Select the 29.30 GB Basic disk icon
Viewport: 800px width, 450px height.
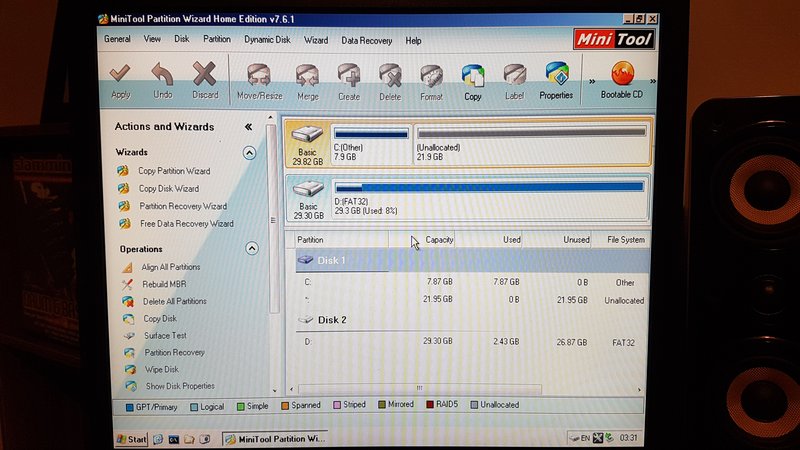coord(308,189)
